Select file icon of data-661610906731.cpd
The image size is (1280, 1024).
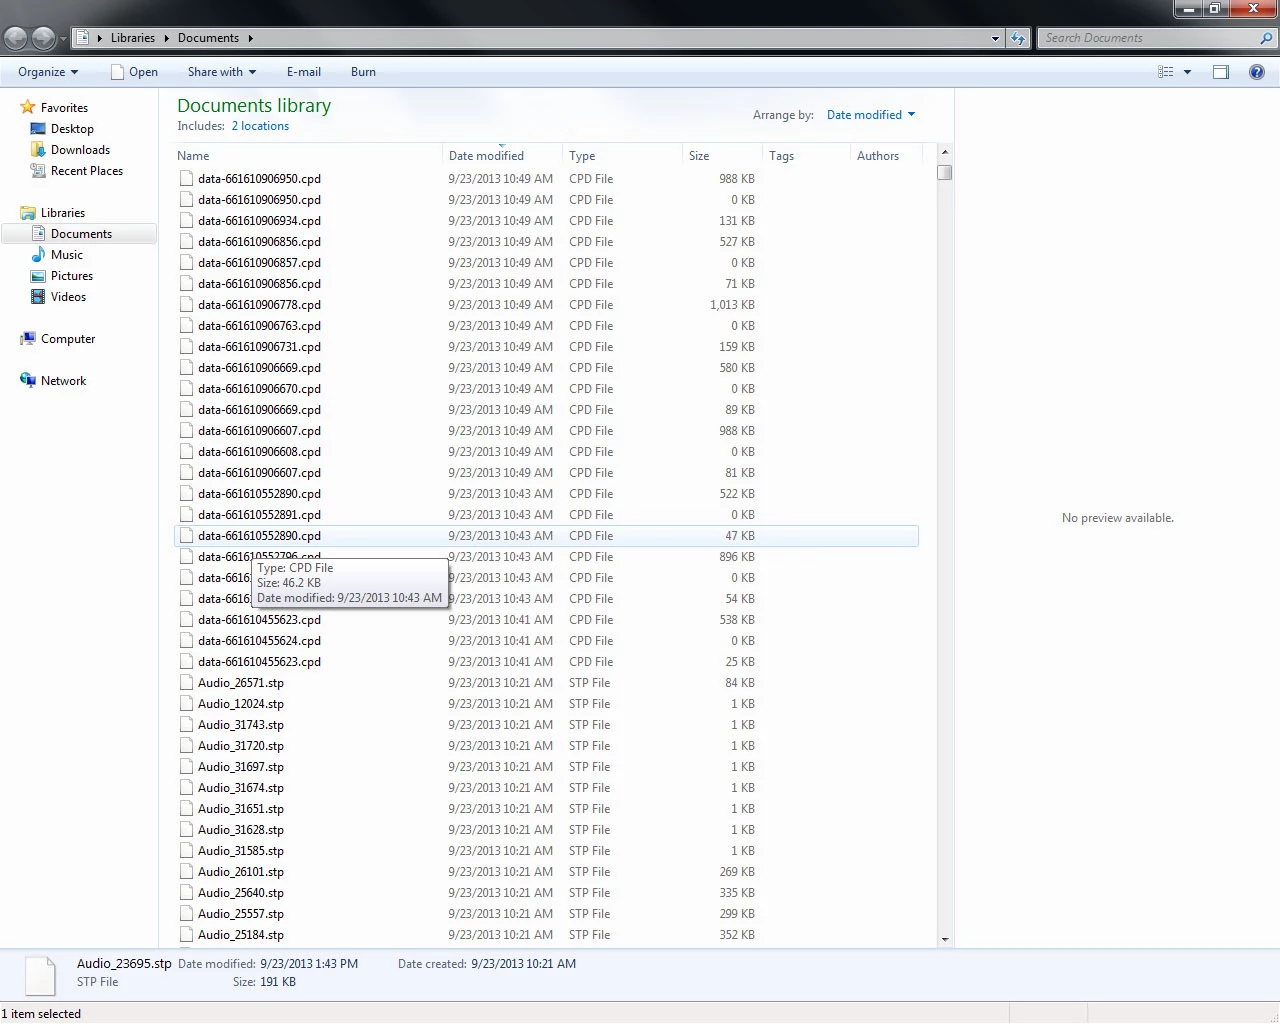(186, 347)
